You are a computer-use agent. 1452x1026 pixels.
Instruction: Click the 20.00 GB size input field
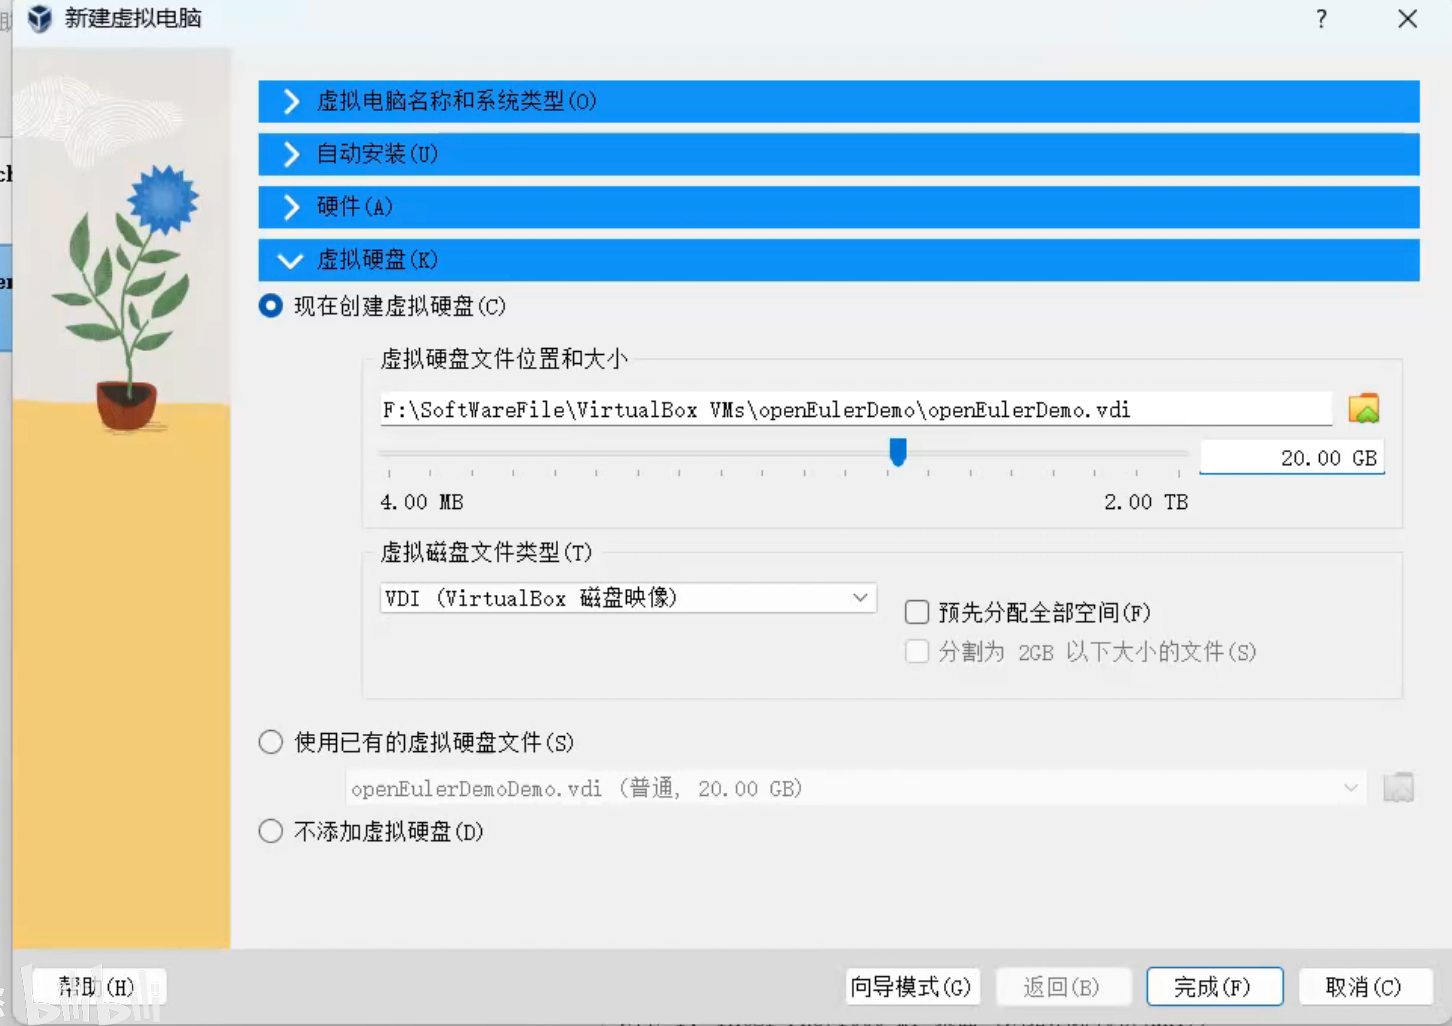point(1292,457)
